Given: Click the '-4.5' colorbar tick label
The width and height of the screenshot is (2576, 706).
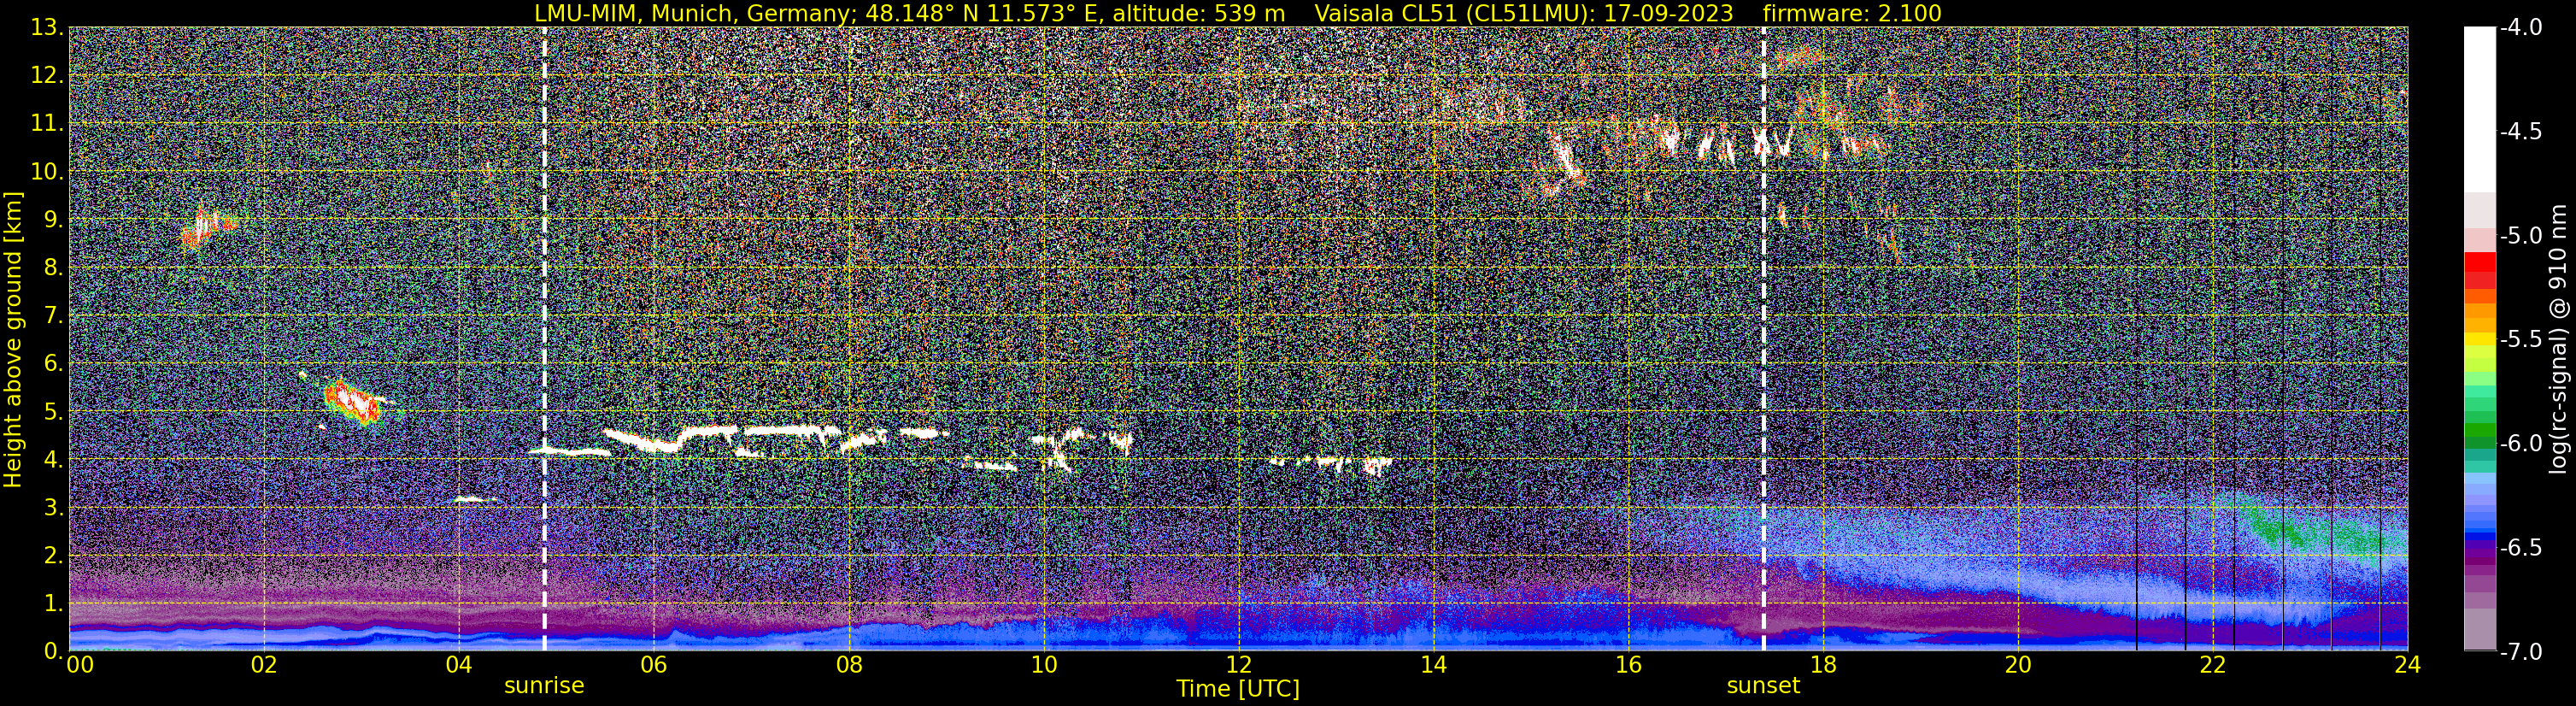Looking at the screenshot, I should (2520, 132).
